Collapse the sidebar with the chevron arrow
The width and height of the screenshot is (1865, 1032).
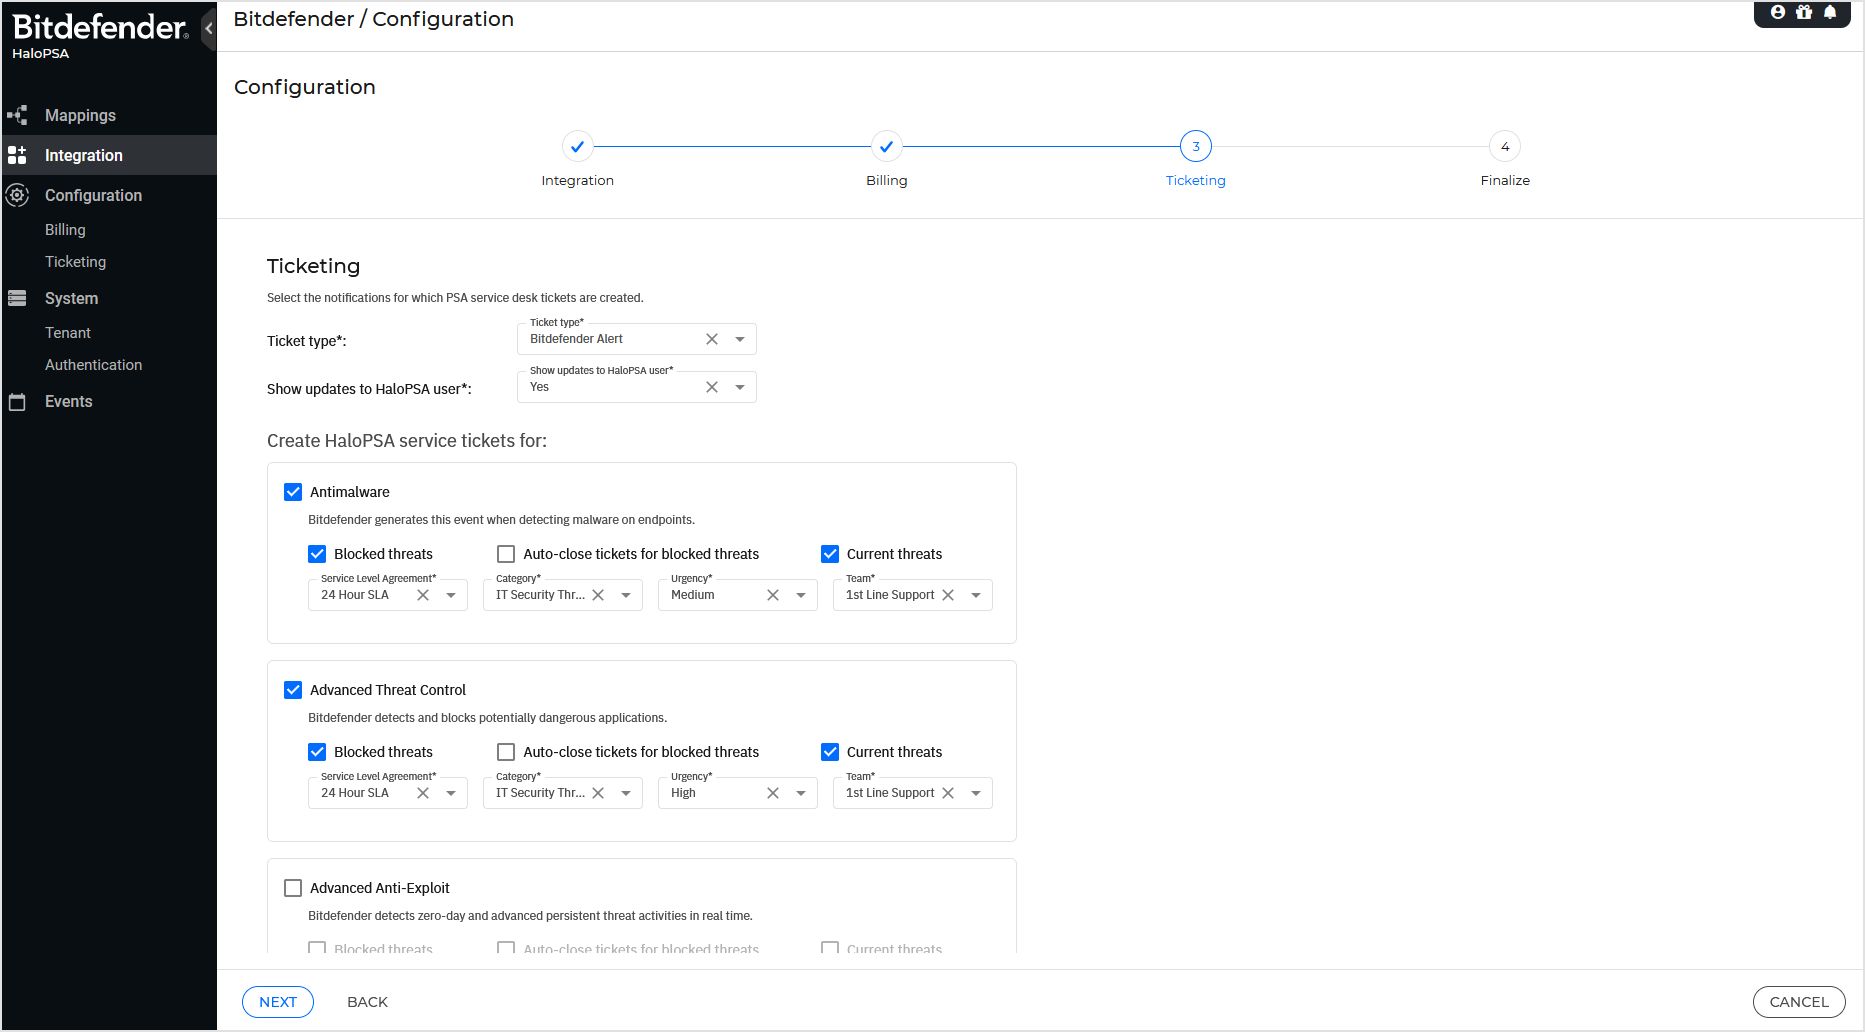pyautogui.click(x=208, y=28)
